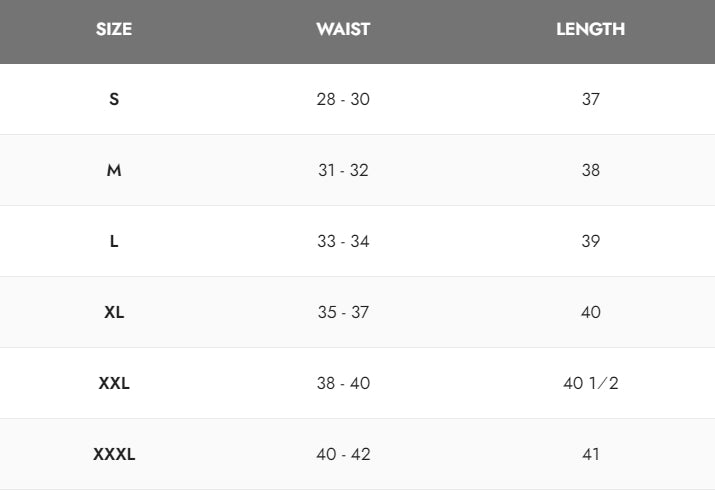
Task: Click waist value 38 - 40
Action: (343, 383)
